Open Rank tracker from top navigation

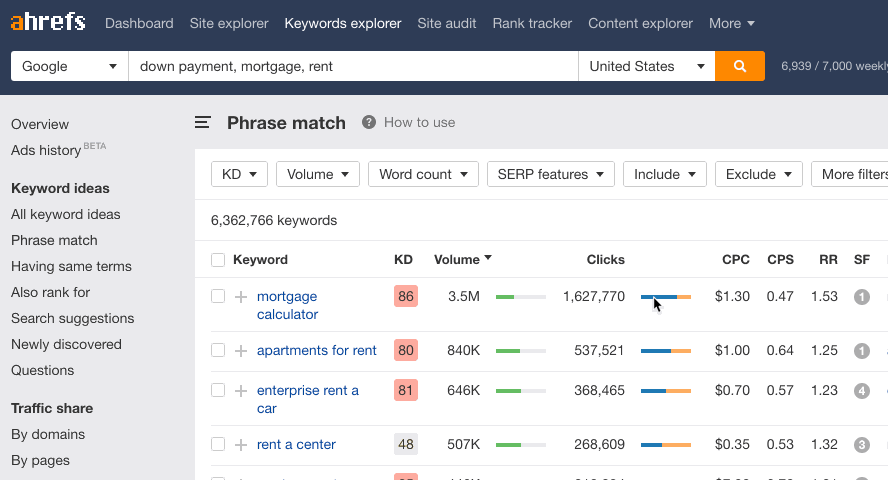(532, 23)
